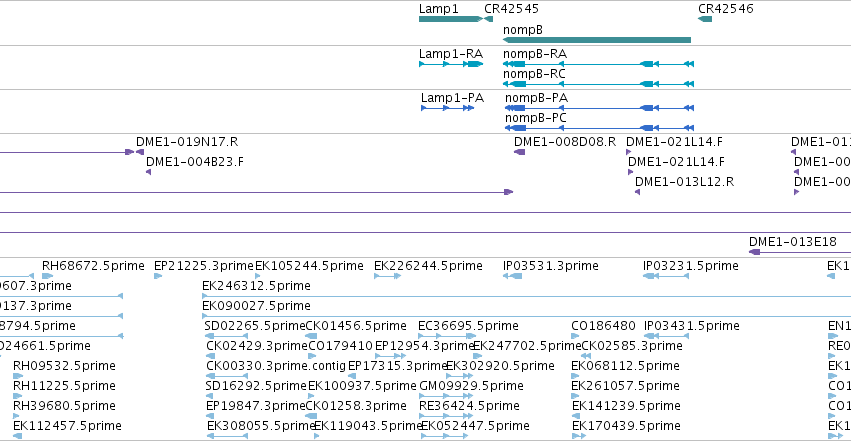851x441 pixels.
Task: Select the nompB-RA transcript label
Action: [x=535, y=54]
